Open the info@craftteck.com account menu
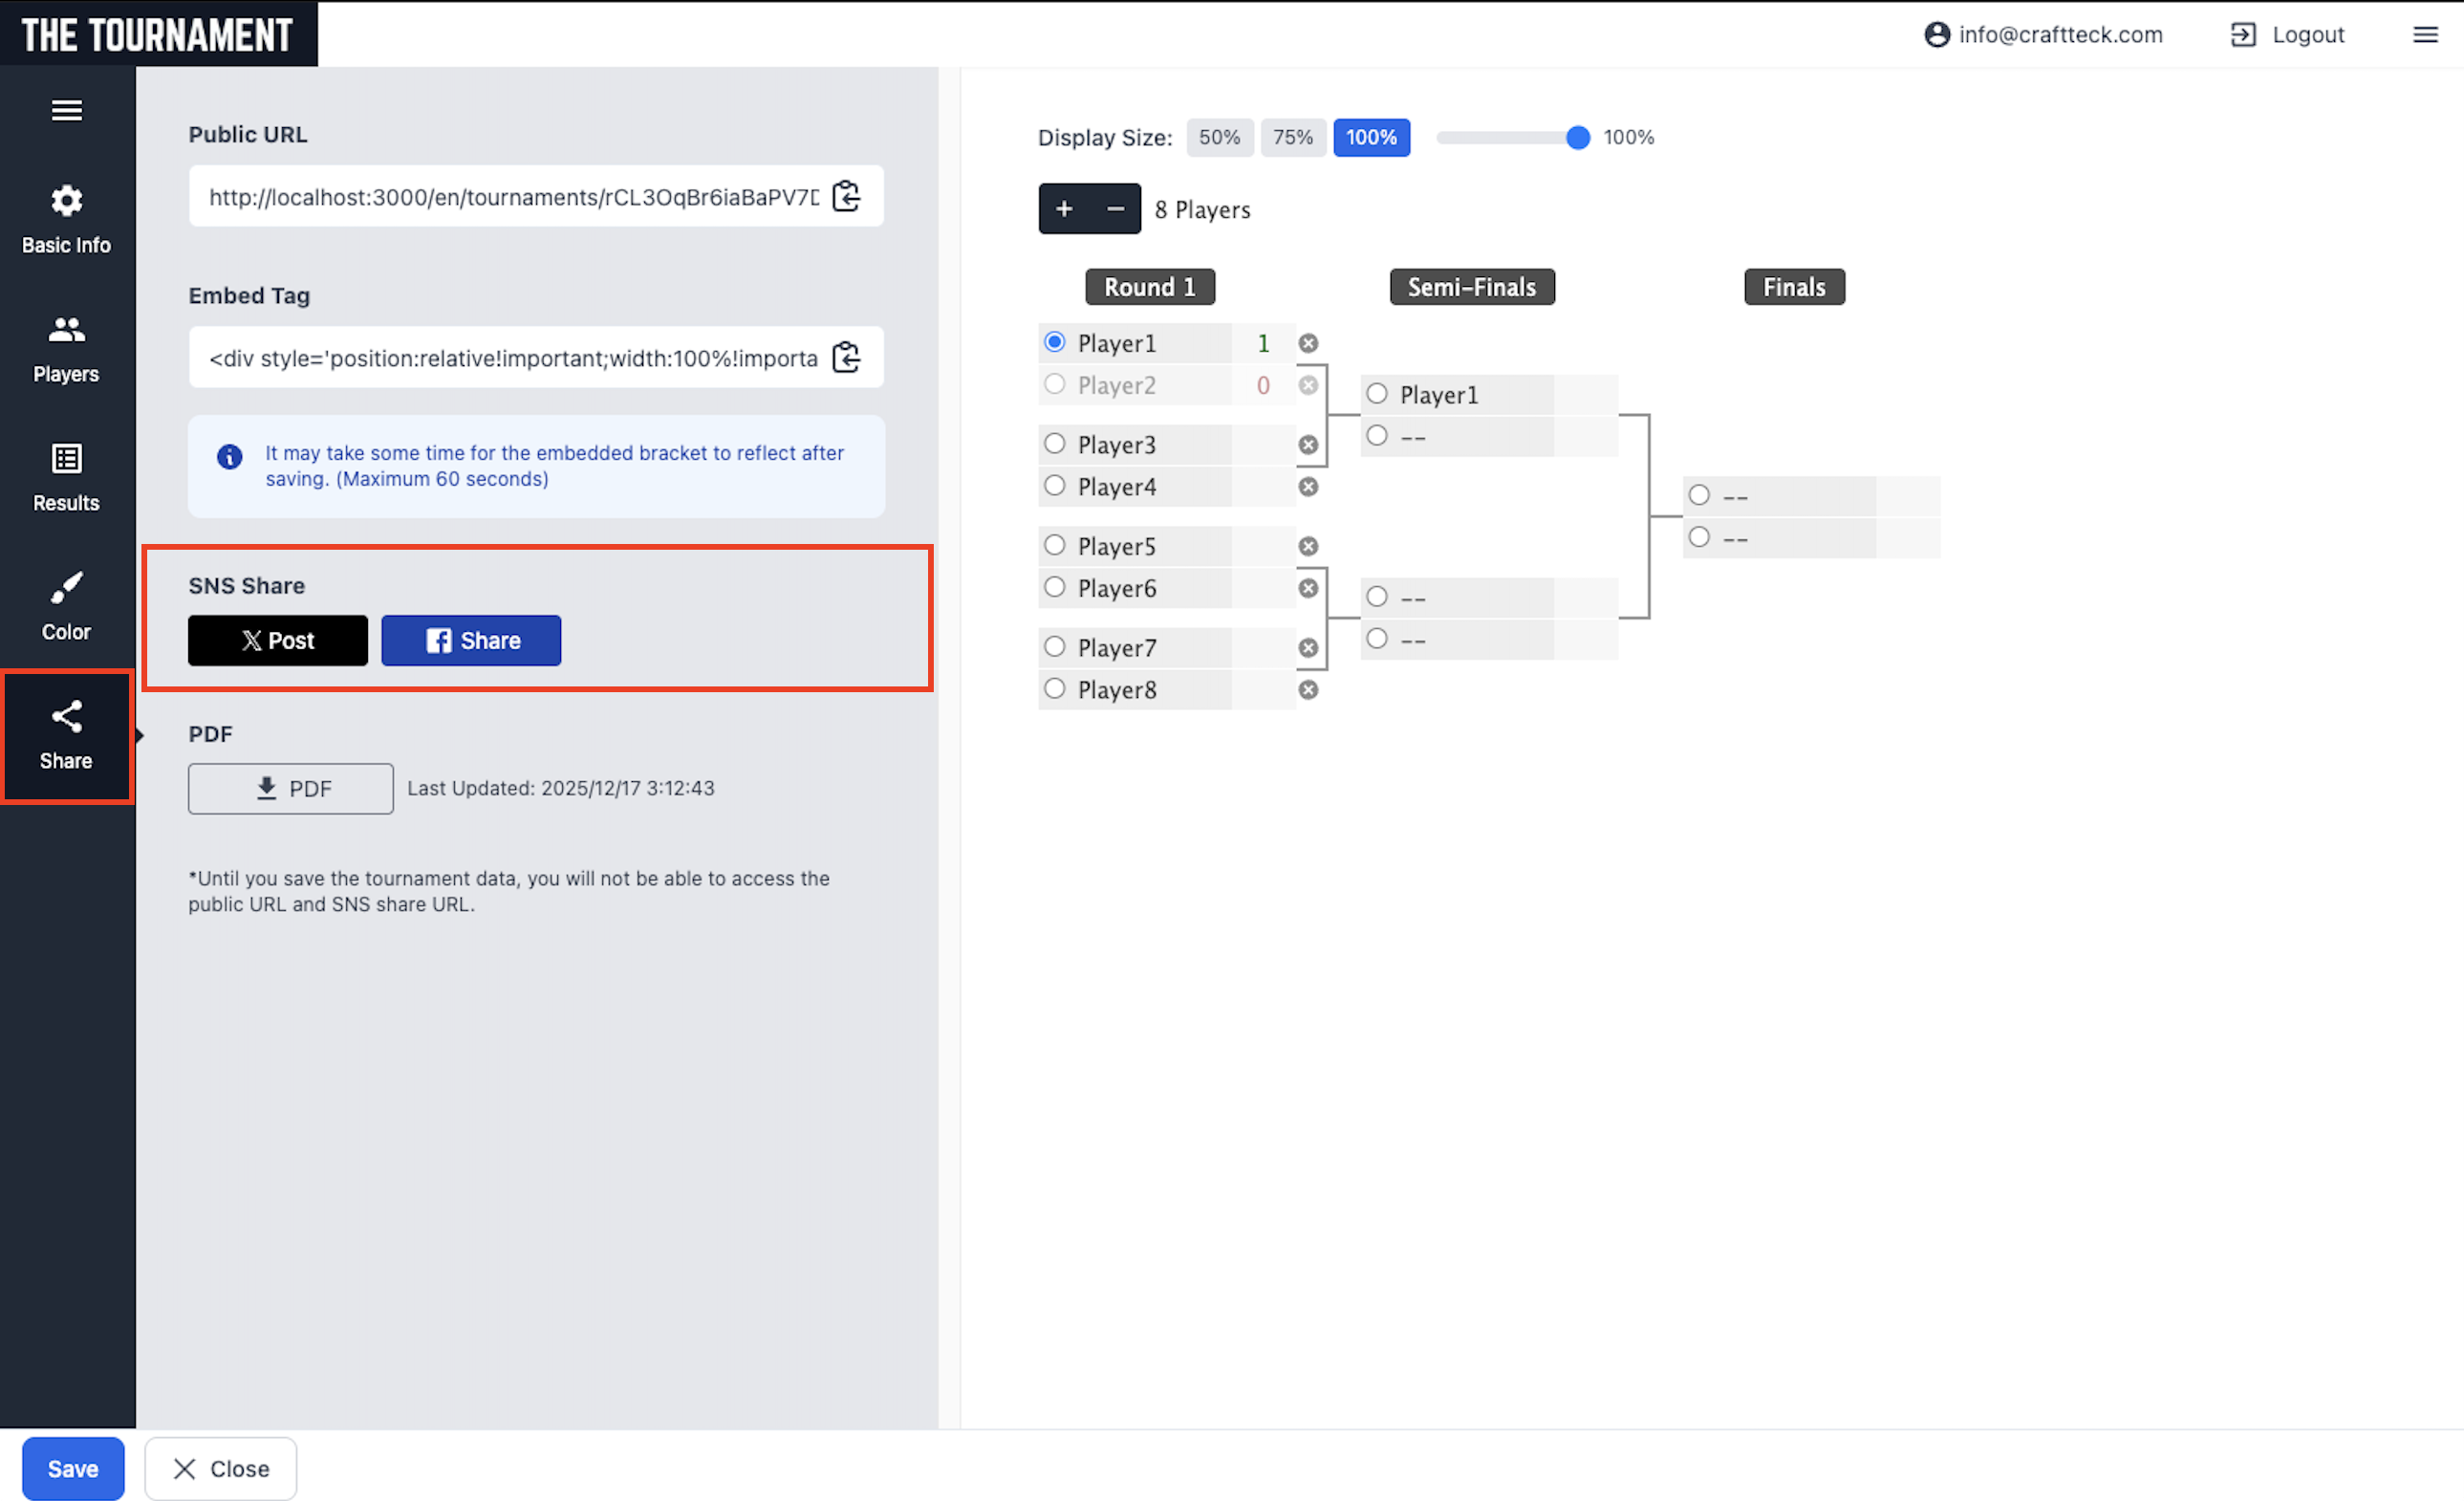 pos(2043,35)
